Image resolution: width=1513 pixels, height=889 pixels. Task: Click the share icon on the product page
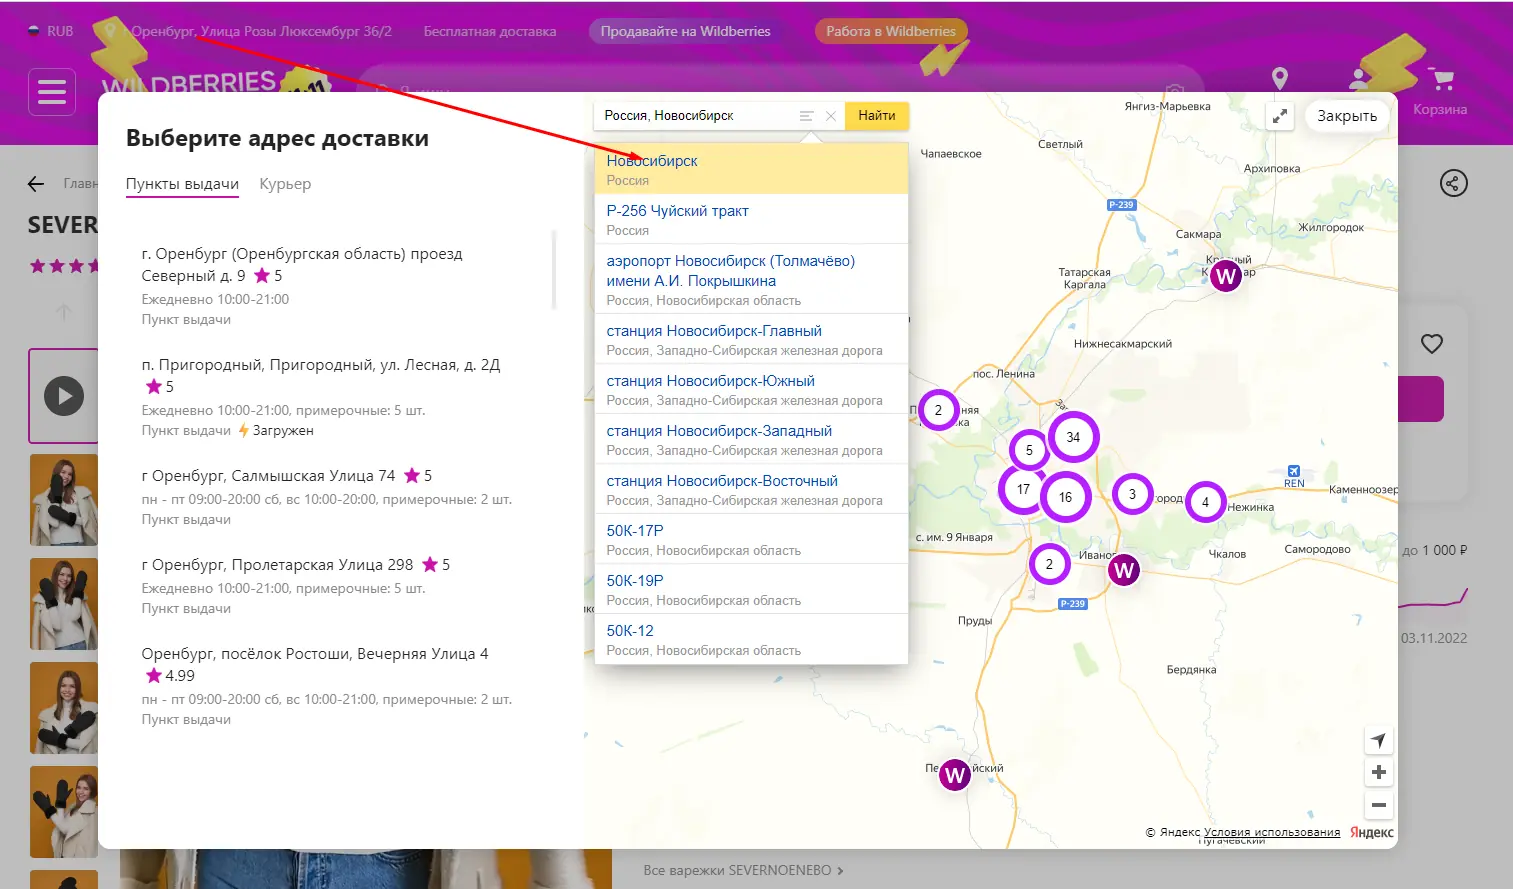[x=1453, y=183]
